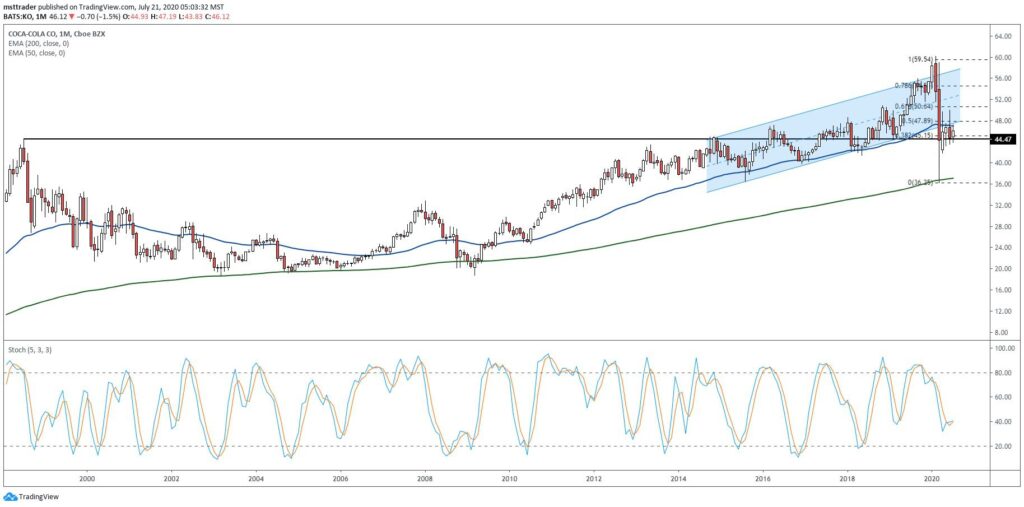Image resolution: width=1024 pixels, height=507 pixels.
Task: Click the 2014 label on the time axis
Action: tap(679, 479)
